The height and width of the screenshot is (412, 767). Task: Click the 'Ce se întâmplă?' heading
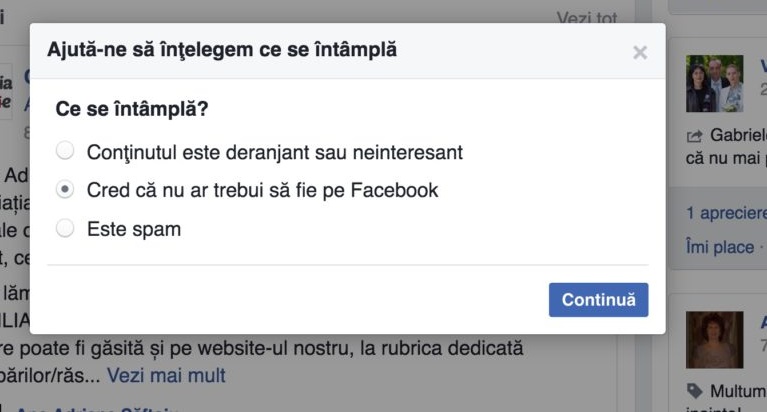tap(132, 109)
